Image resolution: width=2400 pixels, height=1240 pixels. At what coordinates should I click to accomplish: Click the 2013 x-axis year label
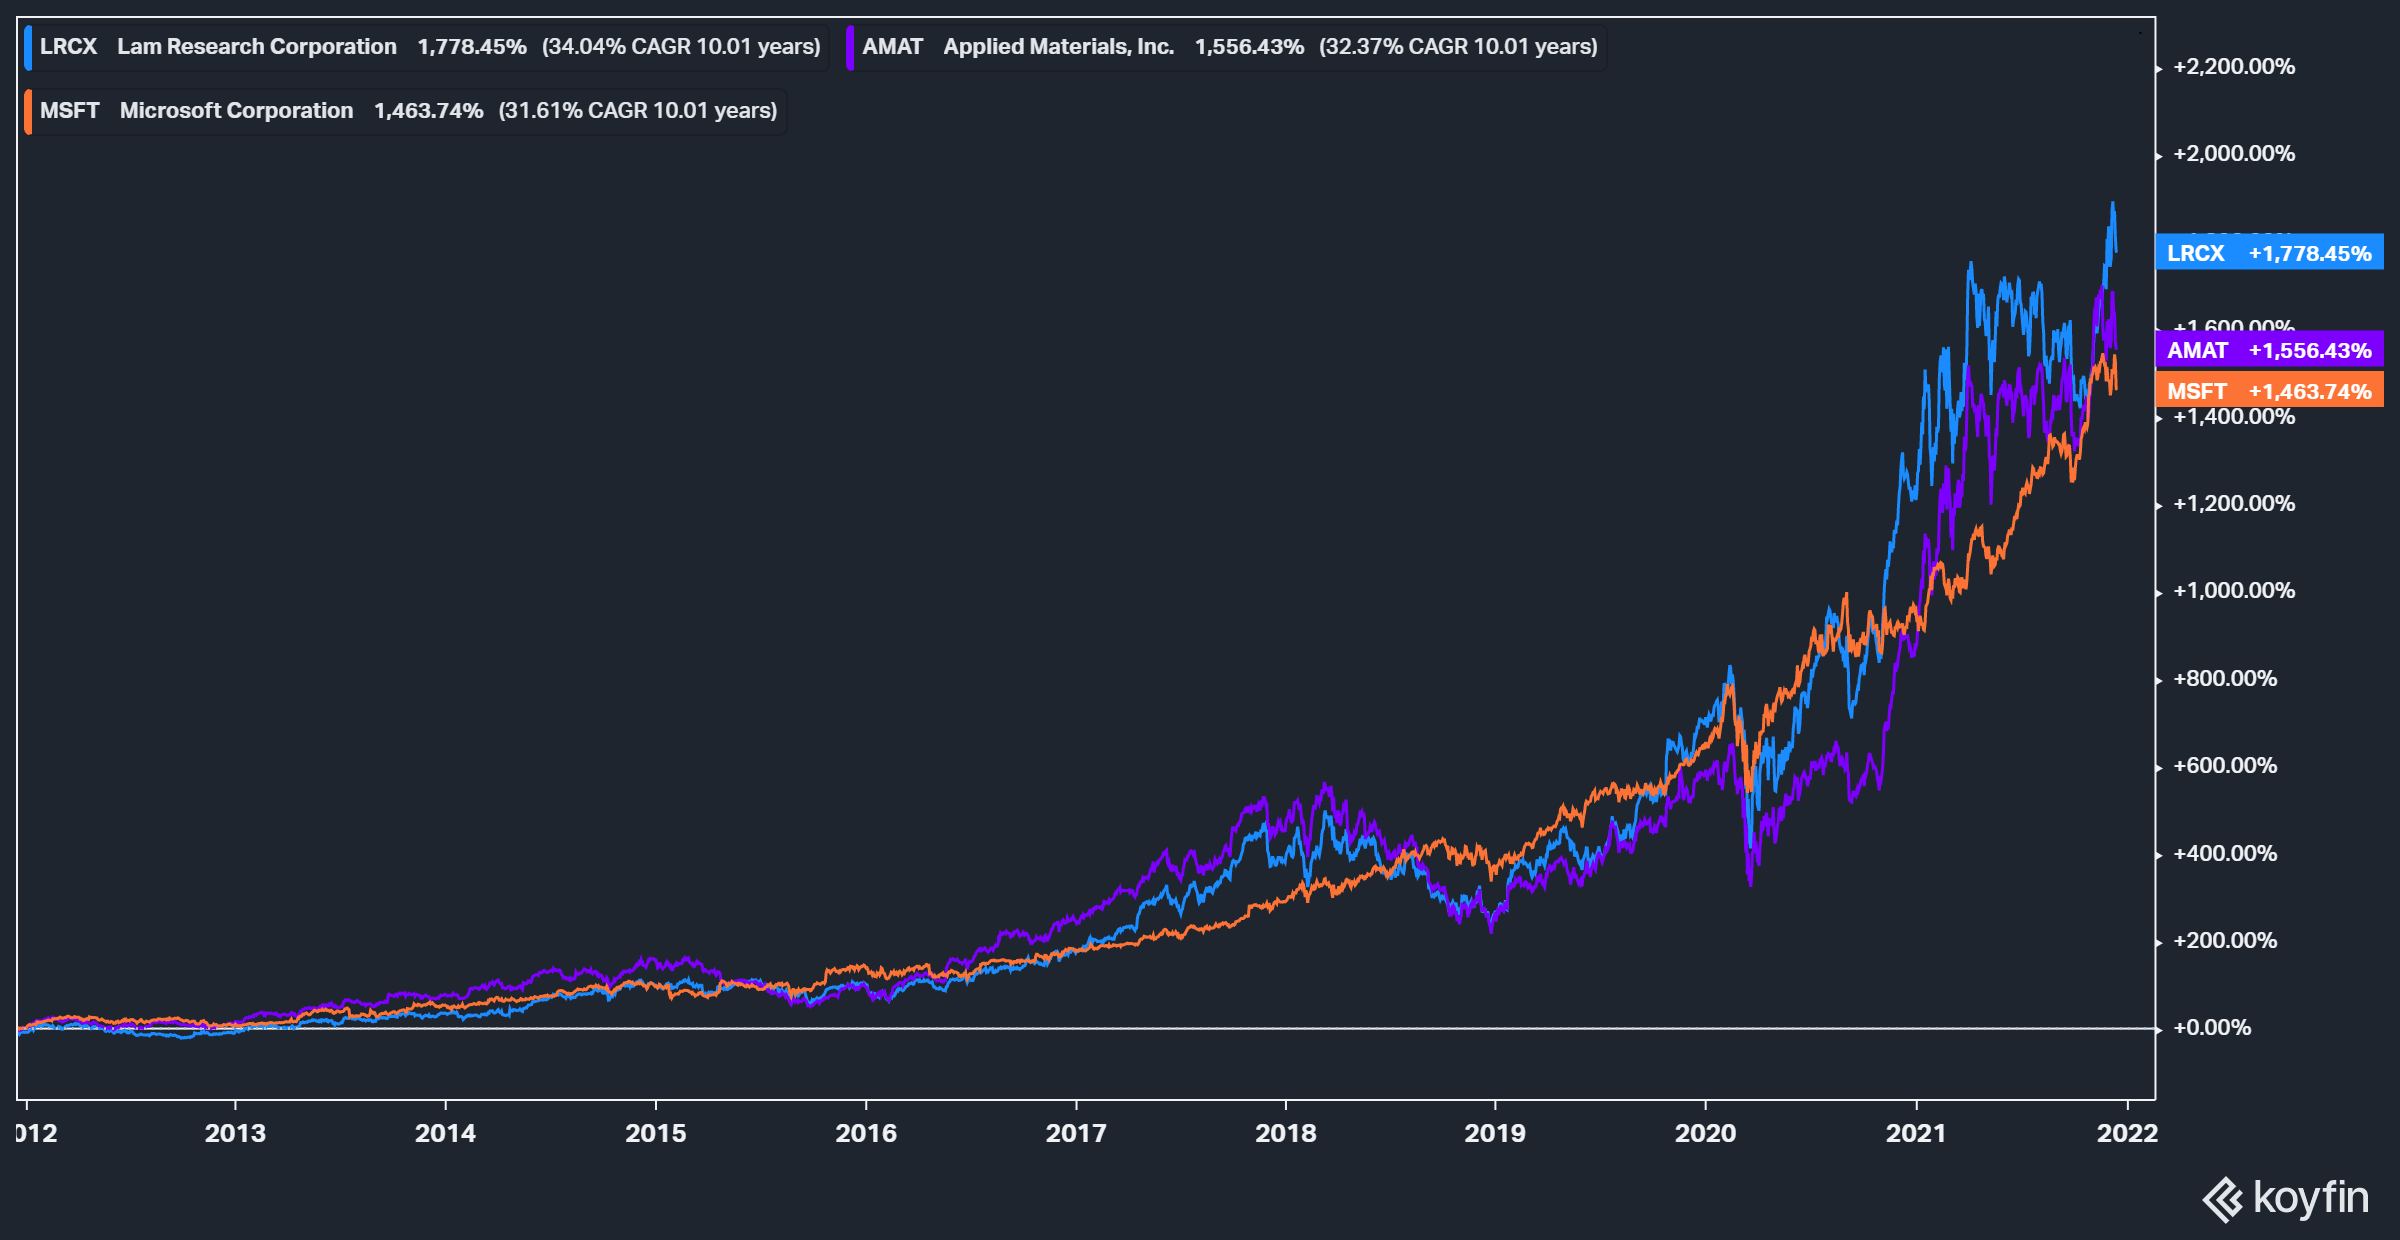pos(235,1133)
